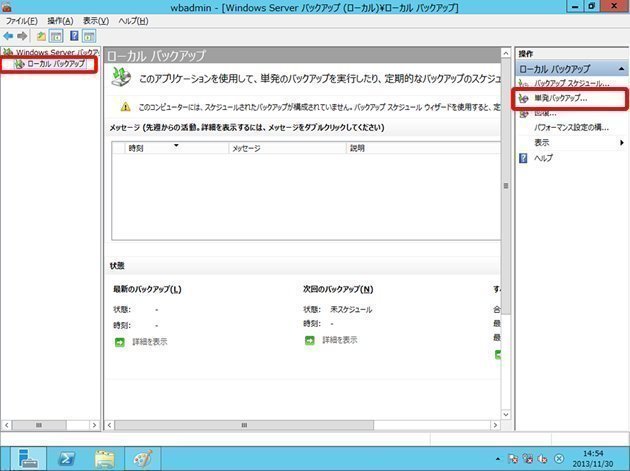Click the center pane scroll-left arrow
This screenshot has height=471, width=630.
[110, 425]
